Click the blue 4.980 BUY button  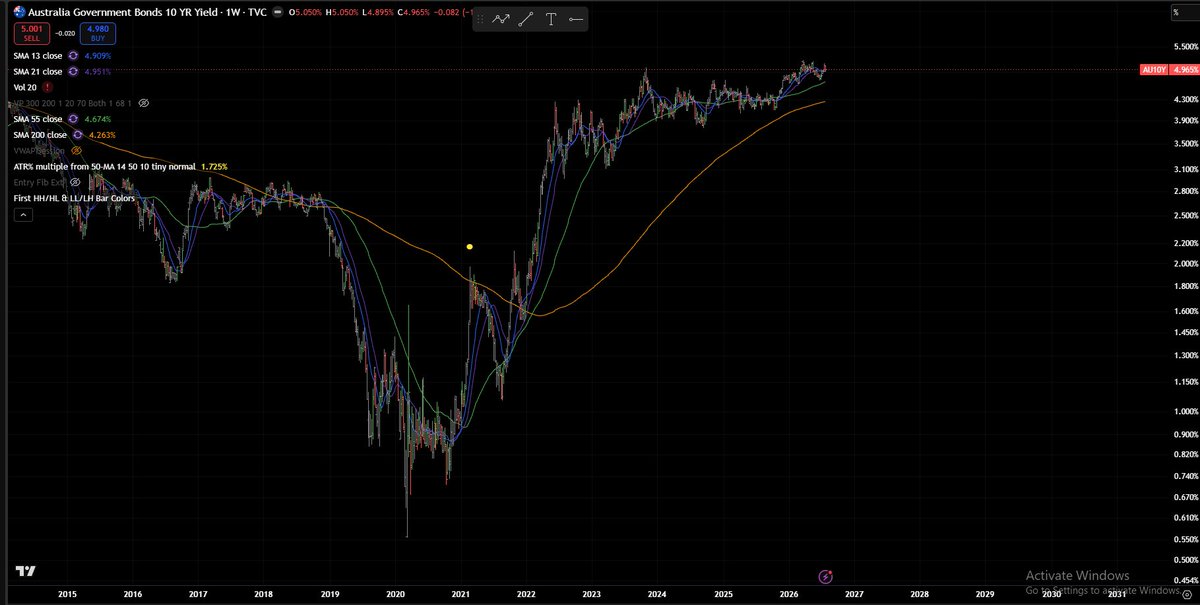pyautogui.click(x=99, y=35)
